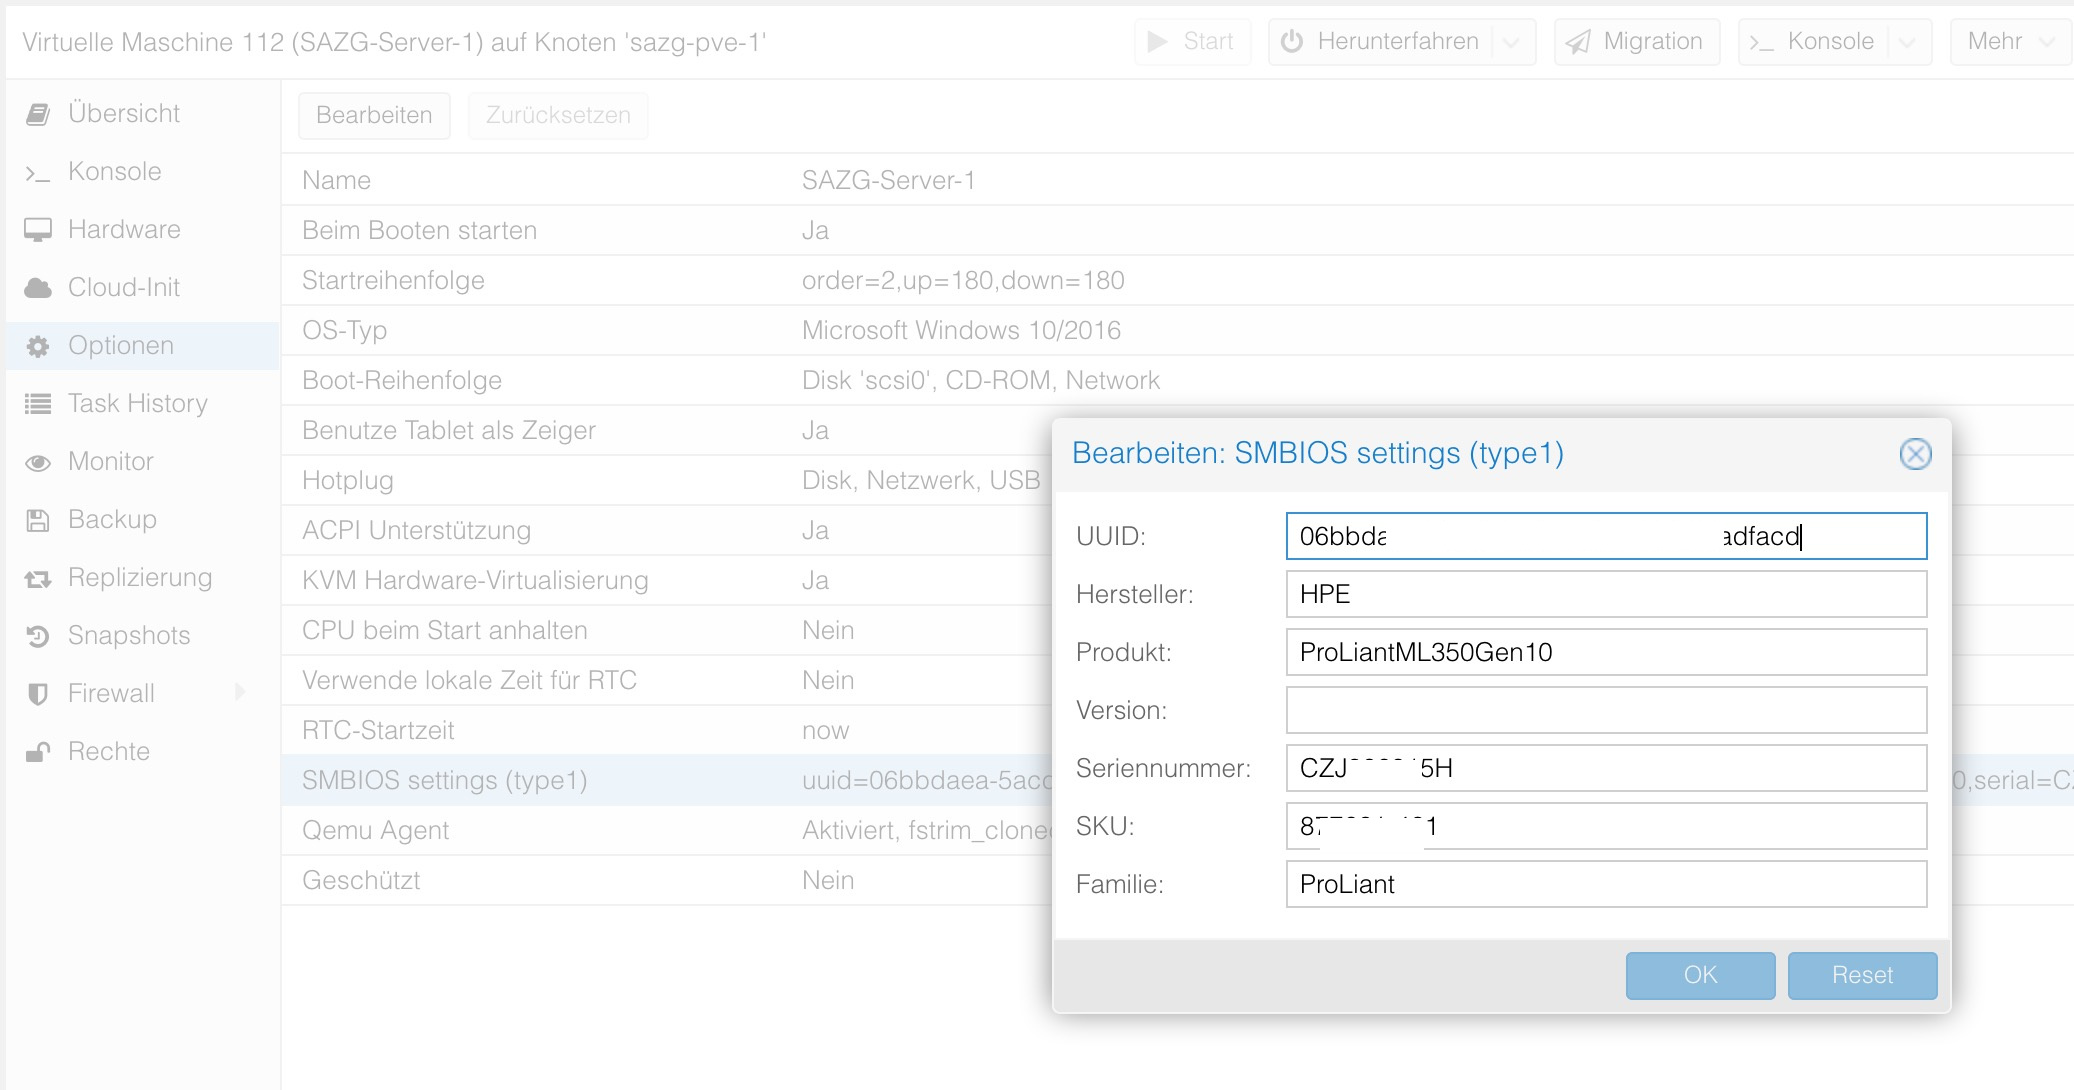Expand the Firewall submenu arrow
Viewport: 2074px width, 1090px height.
pos(240,692)
